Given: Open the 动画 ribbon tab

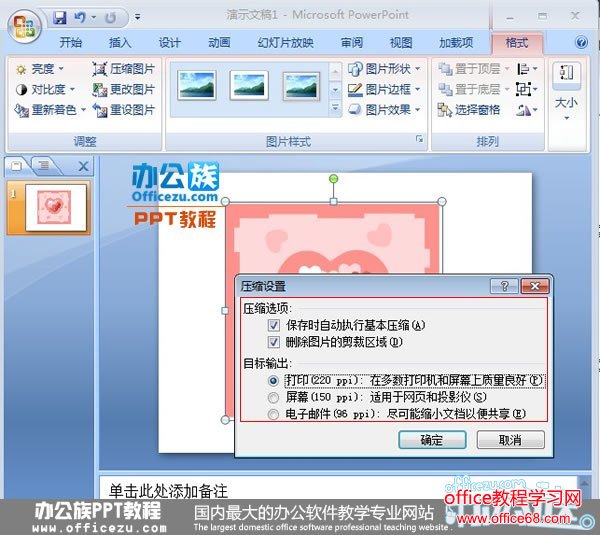Looking at the screenshot, I should (x=219, y=42).
